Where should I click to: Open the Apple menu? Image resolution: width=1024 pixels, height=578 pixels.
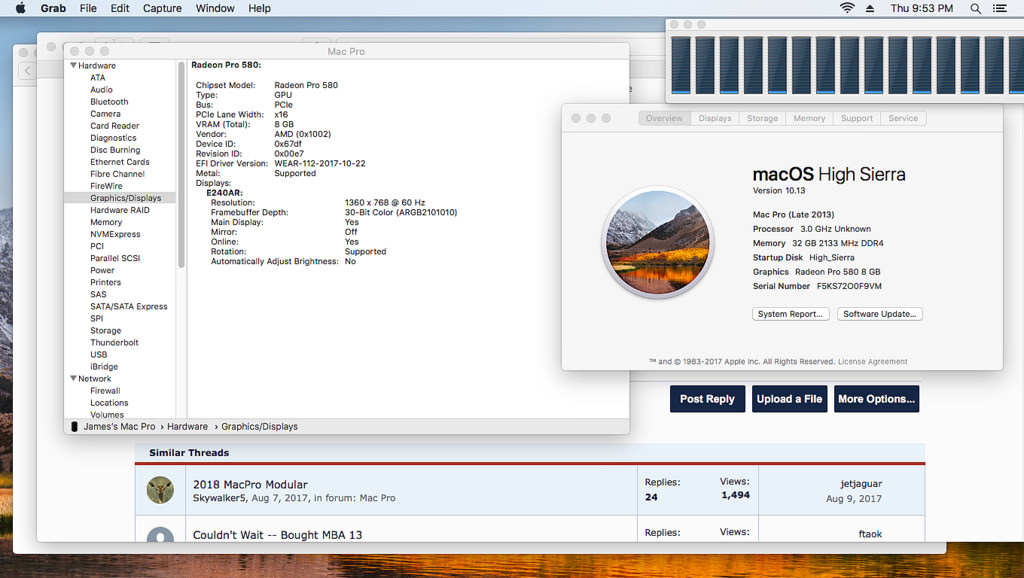20,8
